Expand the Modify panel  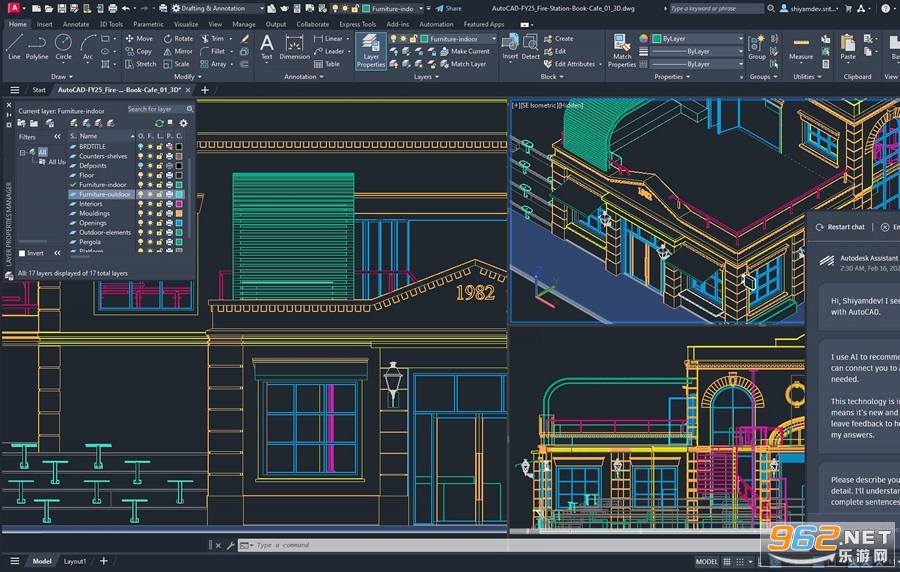[188, 76]
